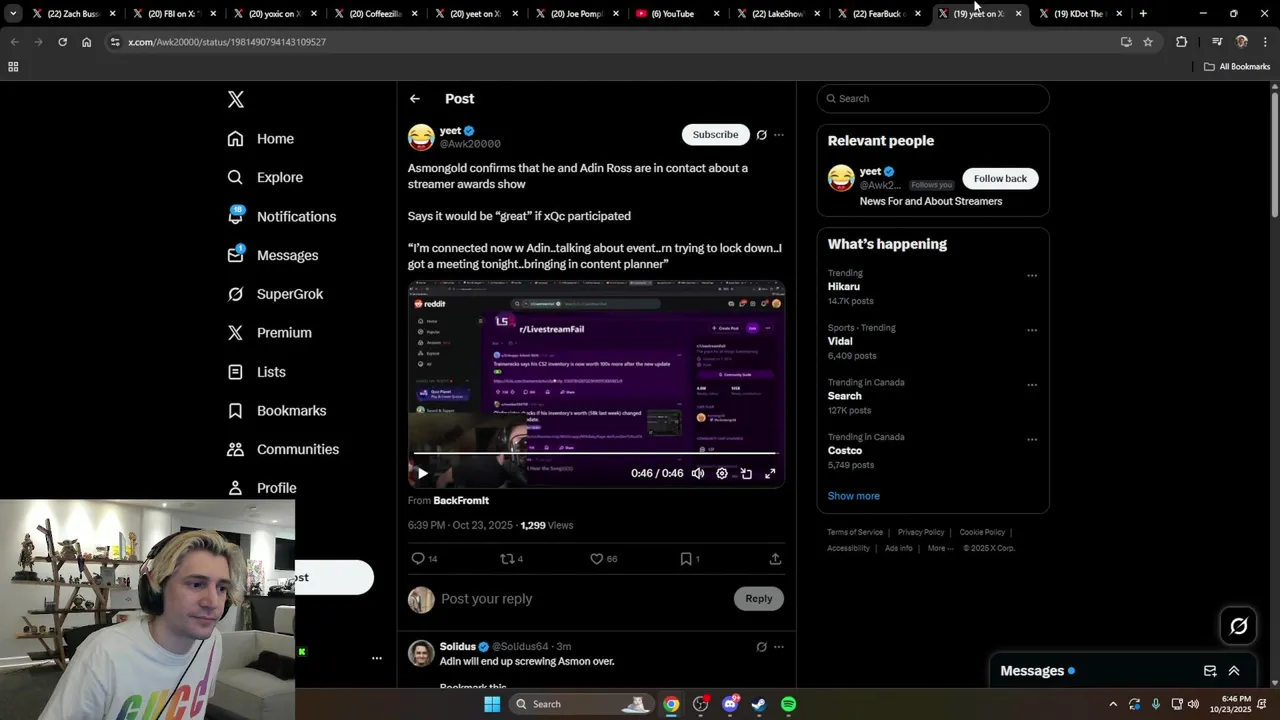1280x720 pixels.
Task: Share the post
Action: click(x=775, y=559)
